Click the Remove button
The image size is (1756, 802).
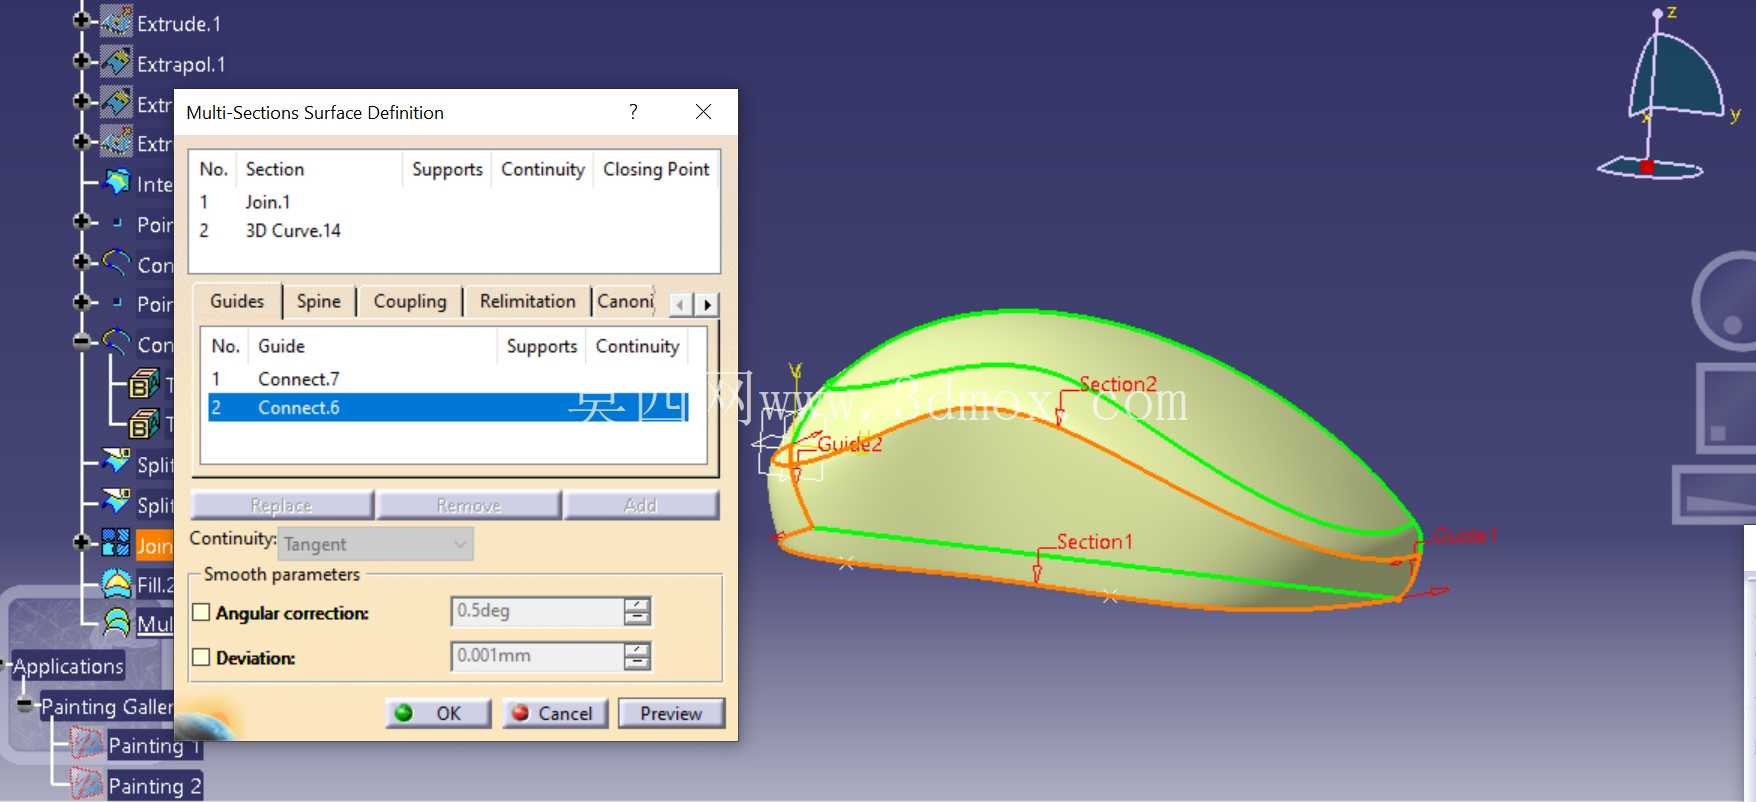click(x=468, y=505)
